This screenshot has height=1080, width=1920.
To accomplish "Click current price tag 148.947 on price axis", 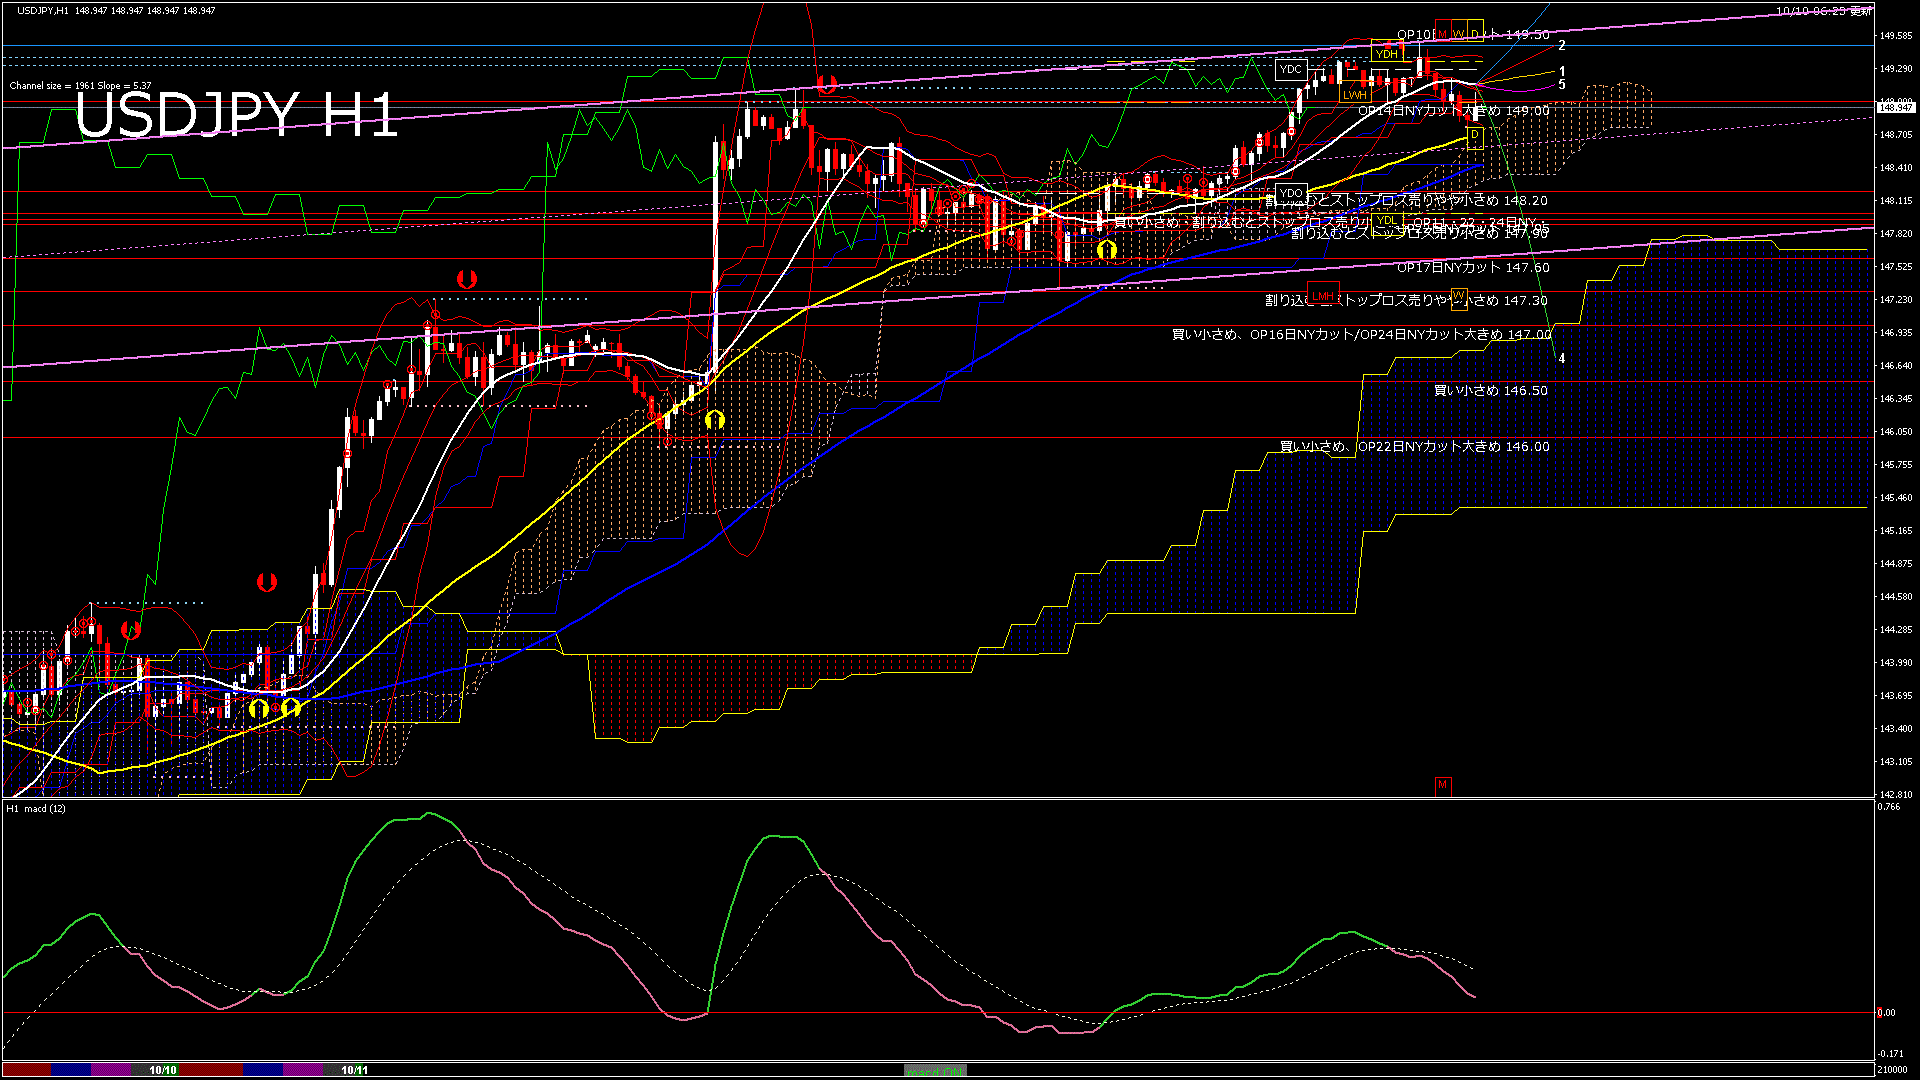I will (x=1896, y=107).
